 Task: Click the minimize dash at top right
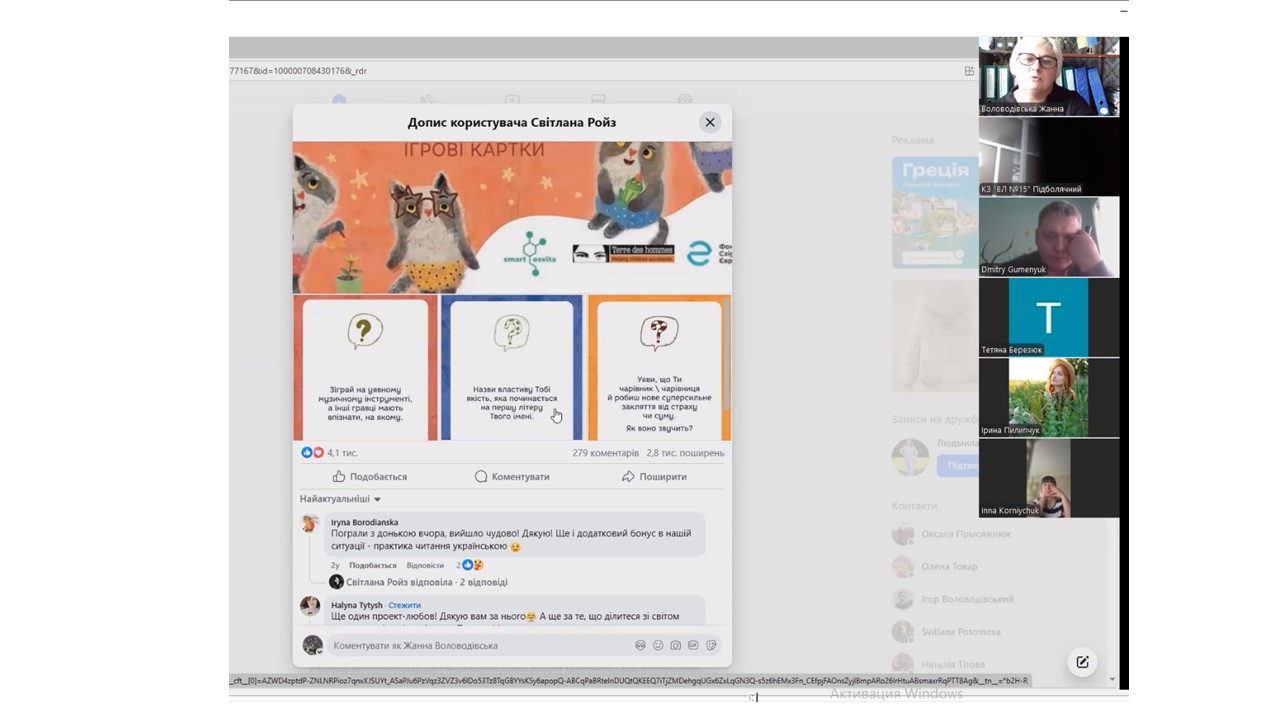point(1124,10)
